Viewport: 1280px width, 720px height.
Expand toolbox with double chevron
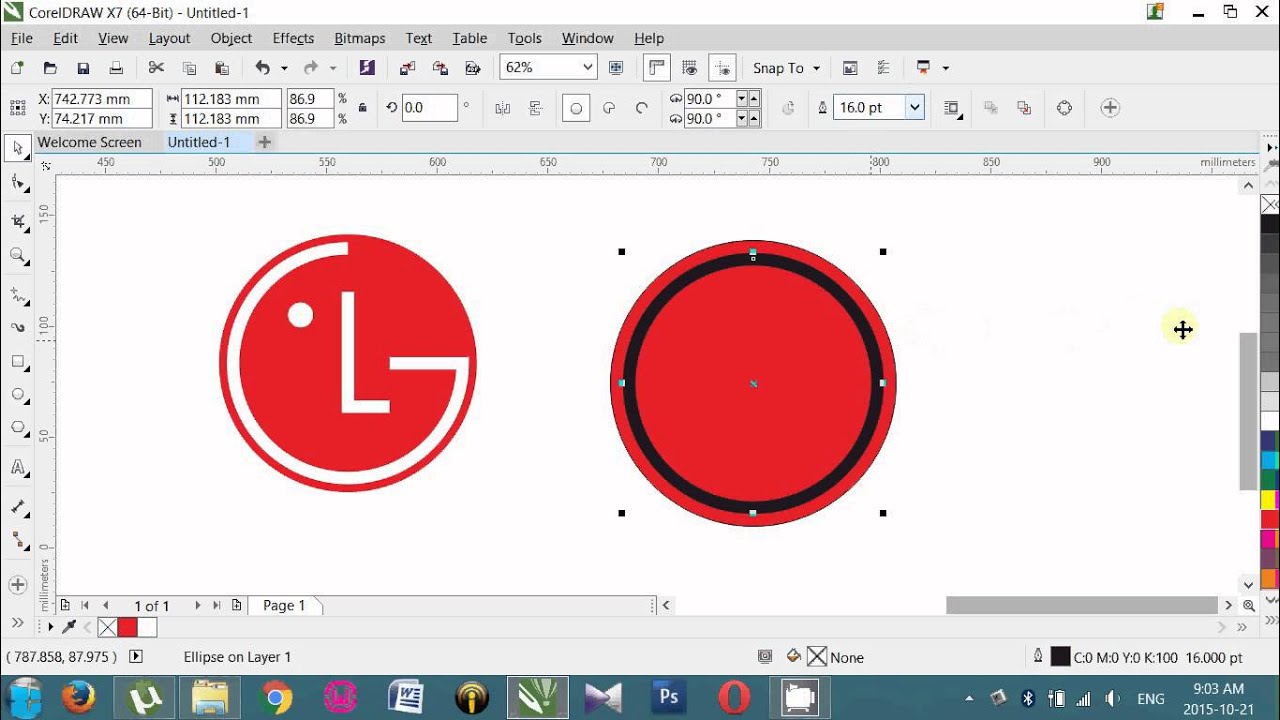(17, 623)
